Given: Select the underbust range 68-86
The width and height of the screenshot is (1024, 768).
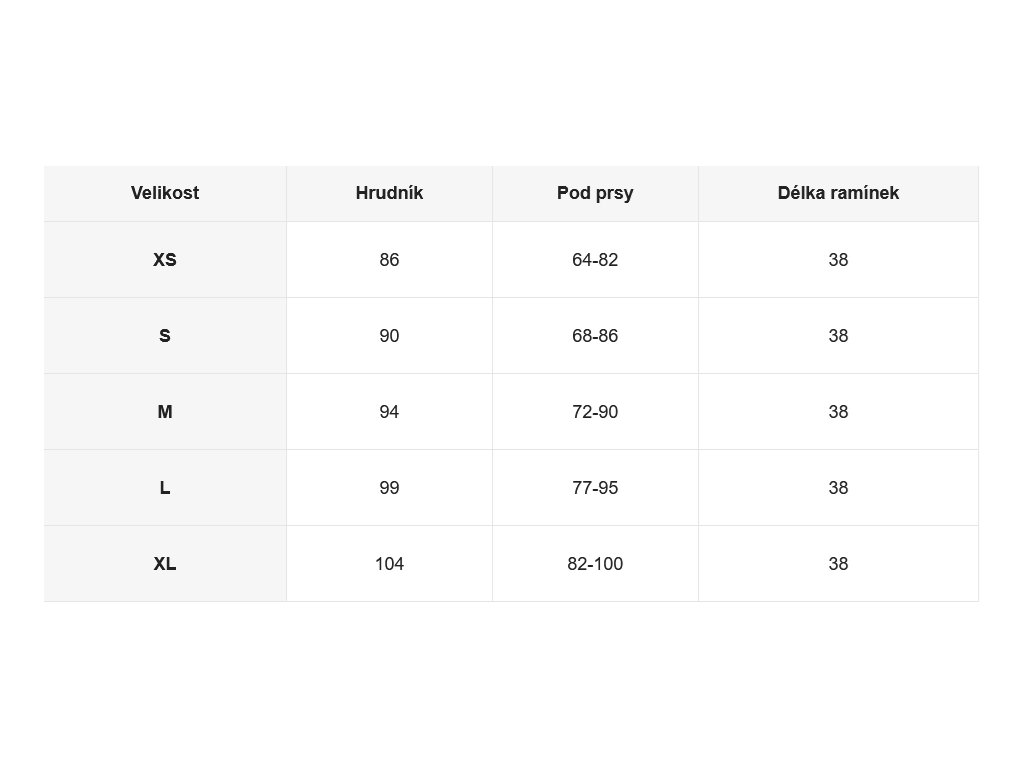Looking at the screenshot, I should [595, 336].
